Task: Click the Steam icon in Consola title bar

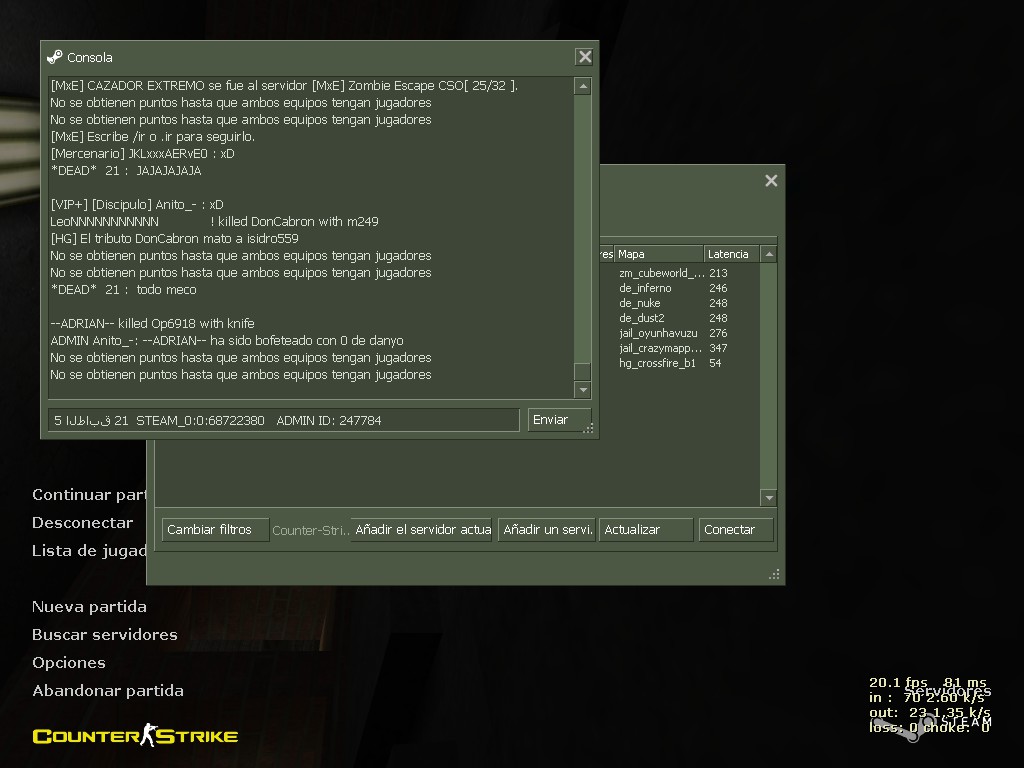Action: [x=55, y=57]
